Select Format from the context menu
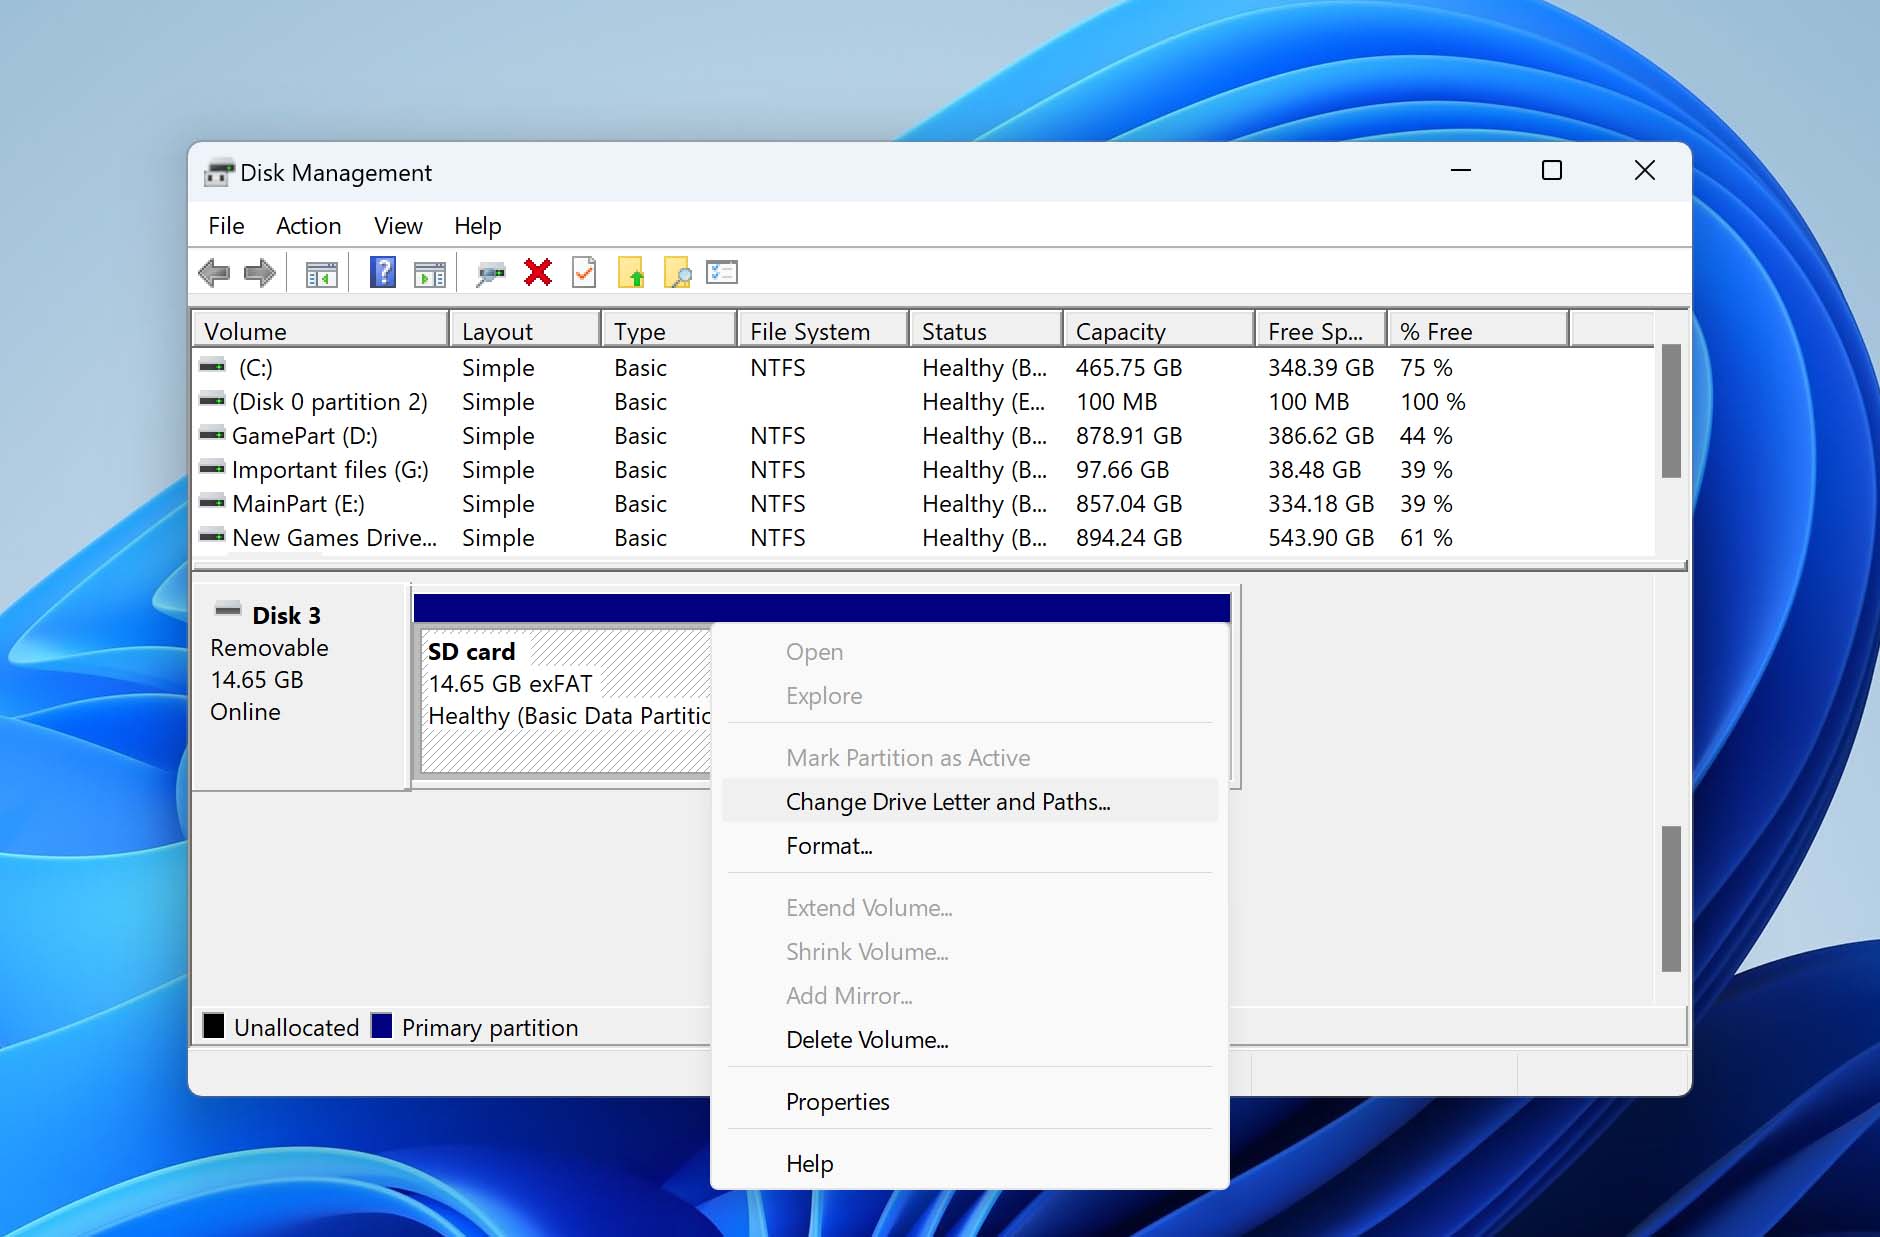The image size is (1880, 1237). point(829,846)
